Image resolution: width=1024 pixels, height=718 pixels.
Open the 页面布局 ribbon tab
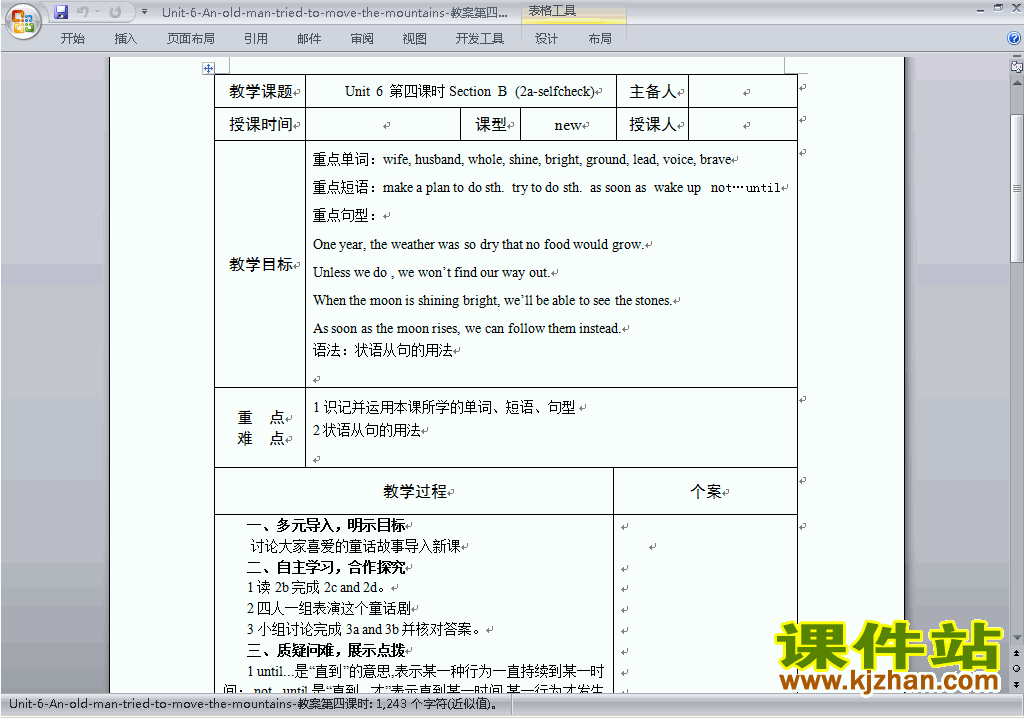click(191, 39)
